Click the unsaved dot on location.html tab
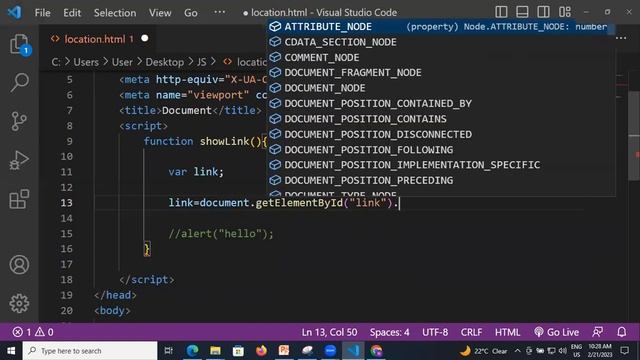This screenshot has height=360, width=640. [x=144, y=38]
